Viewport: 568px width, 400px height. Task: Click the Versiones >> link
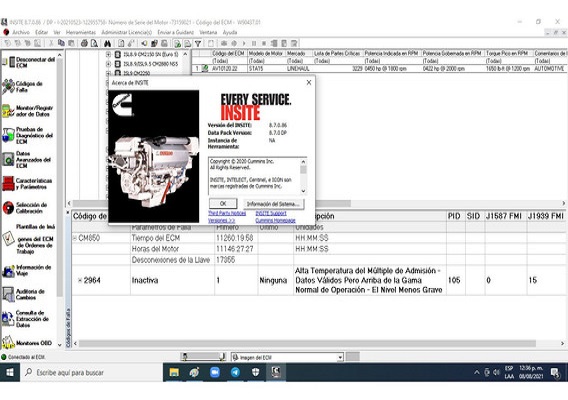click(221, 220)
